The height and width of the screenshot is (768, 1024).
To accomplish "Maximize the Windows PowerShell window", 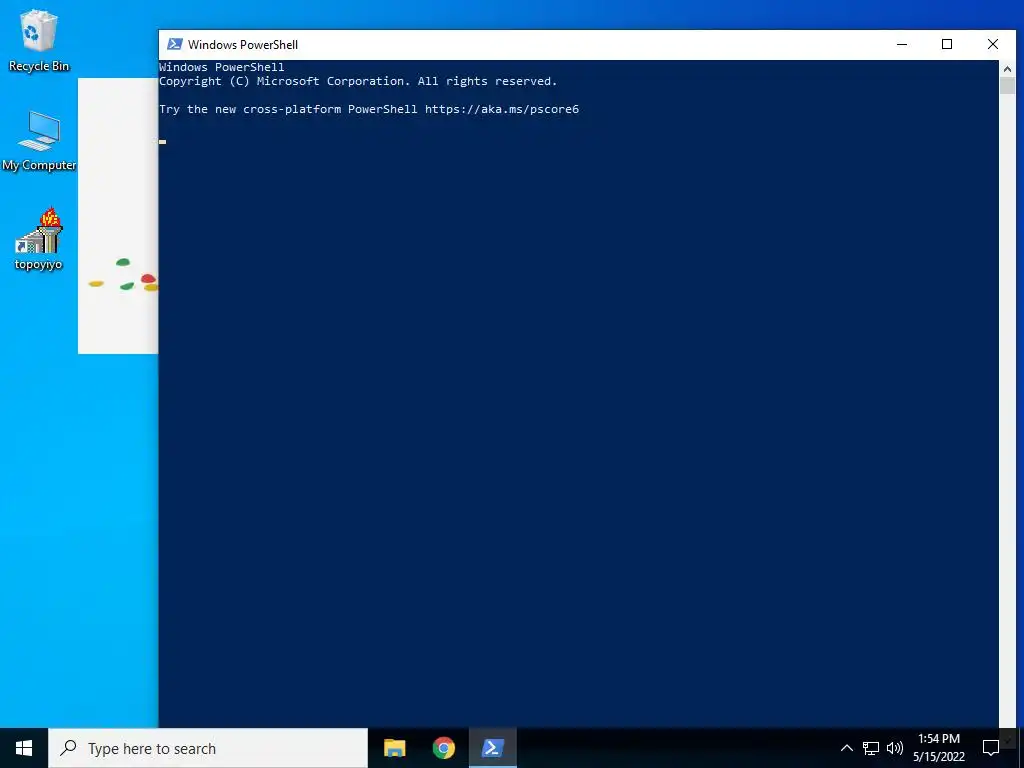I will click(x=947, y=44).
